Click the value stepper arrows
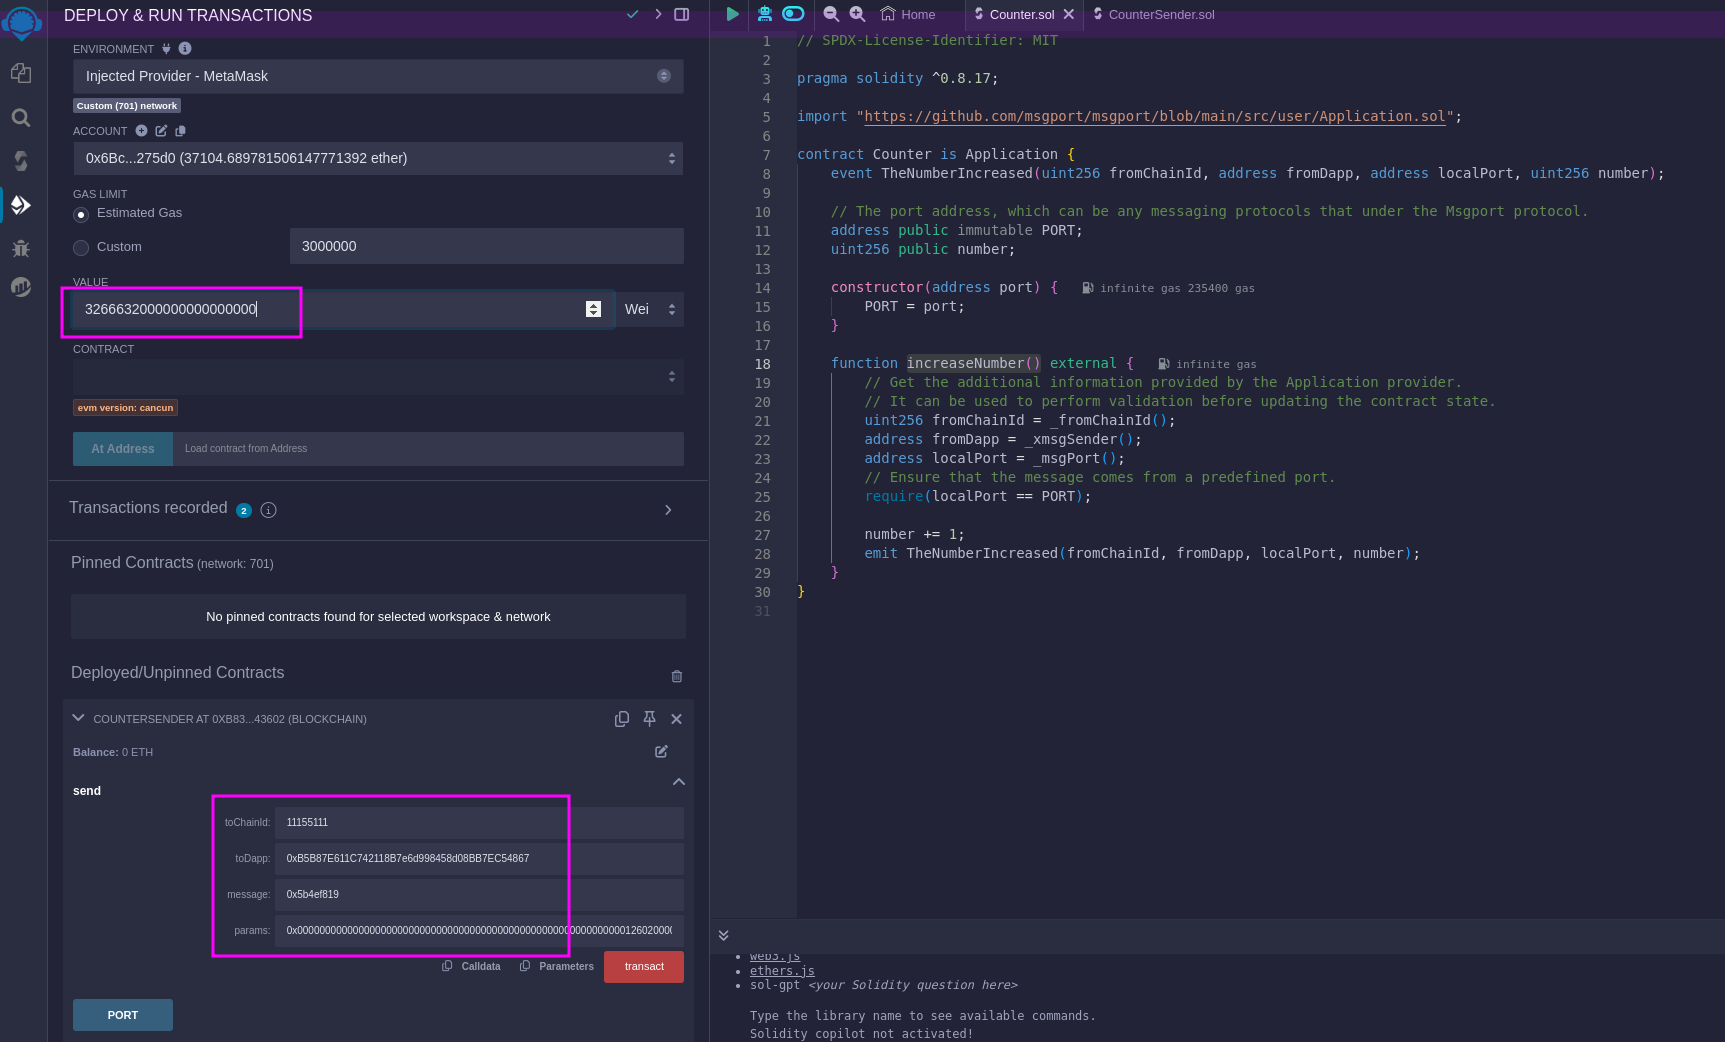 pyautogui.click(x=593, y=309)
